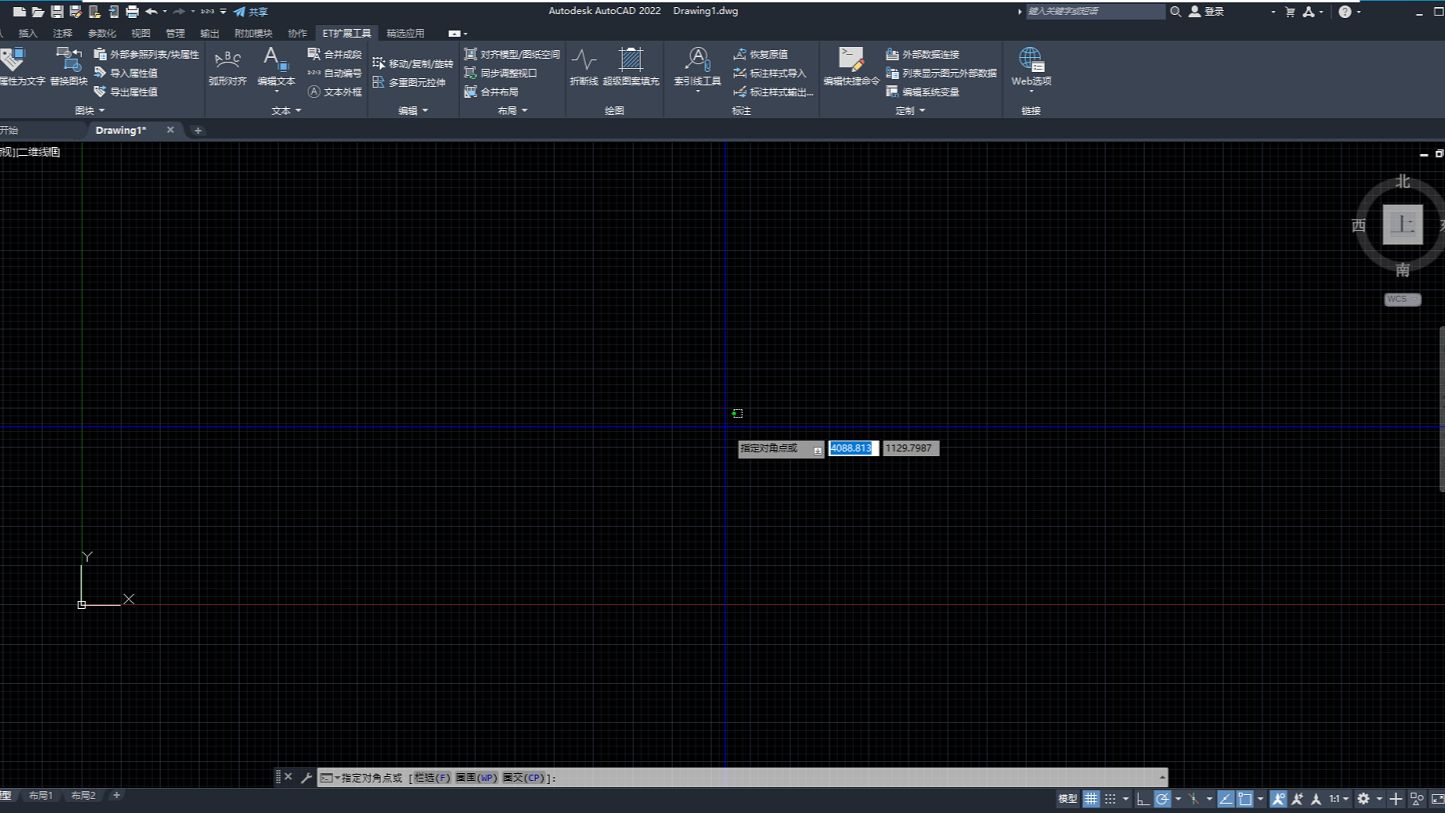Click the 共享 share button
The width and height of the screenshot is (1445, 813).
(251, 12)
